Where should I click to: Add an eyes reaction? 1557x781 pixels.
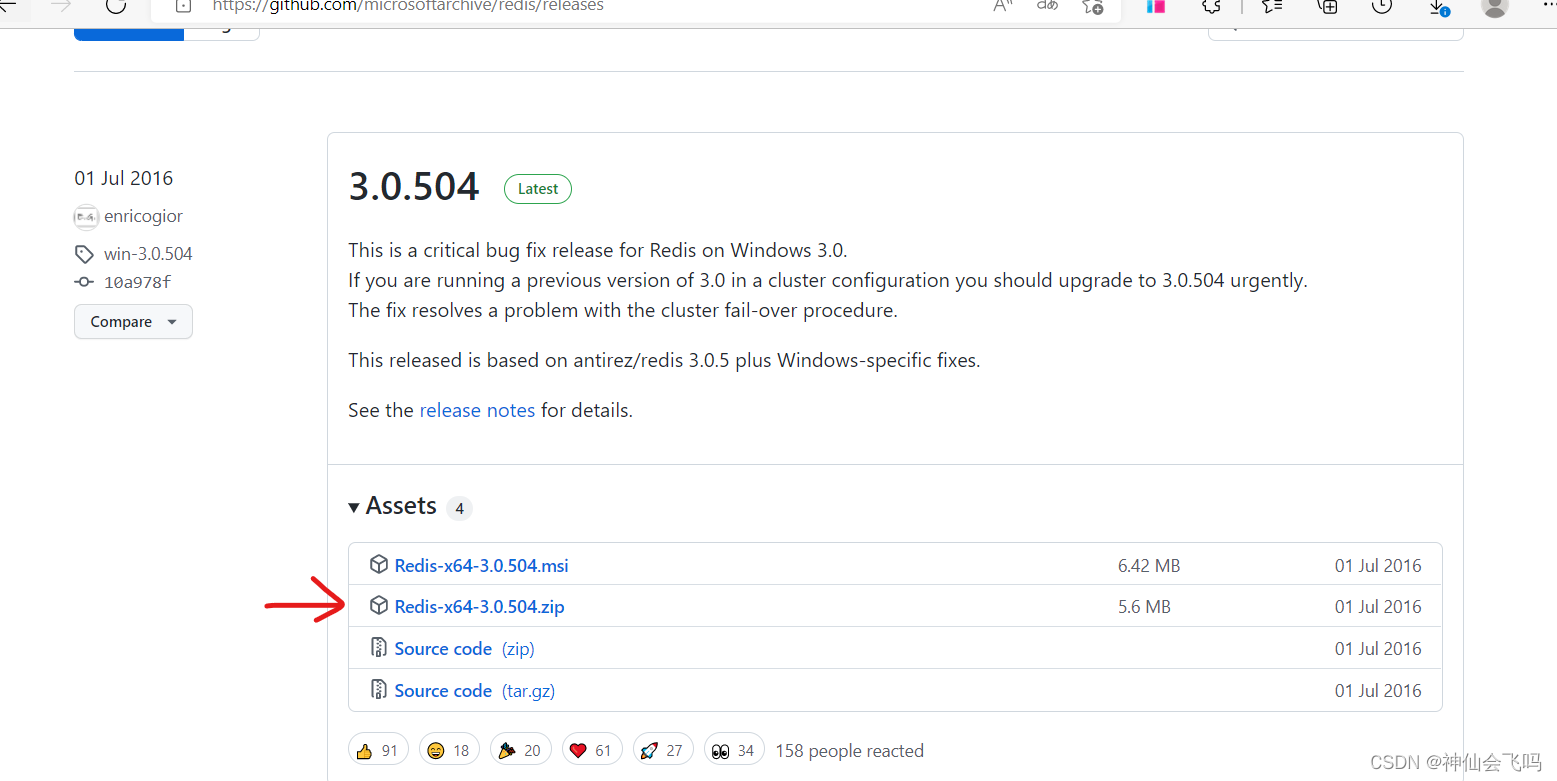click(x=734, y=750)
